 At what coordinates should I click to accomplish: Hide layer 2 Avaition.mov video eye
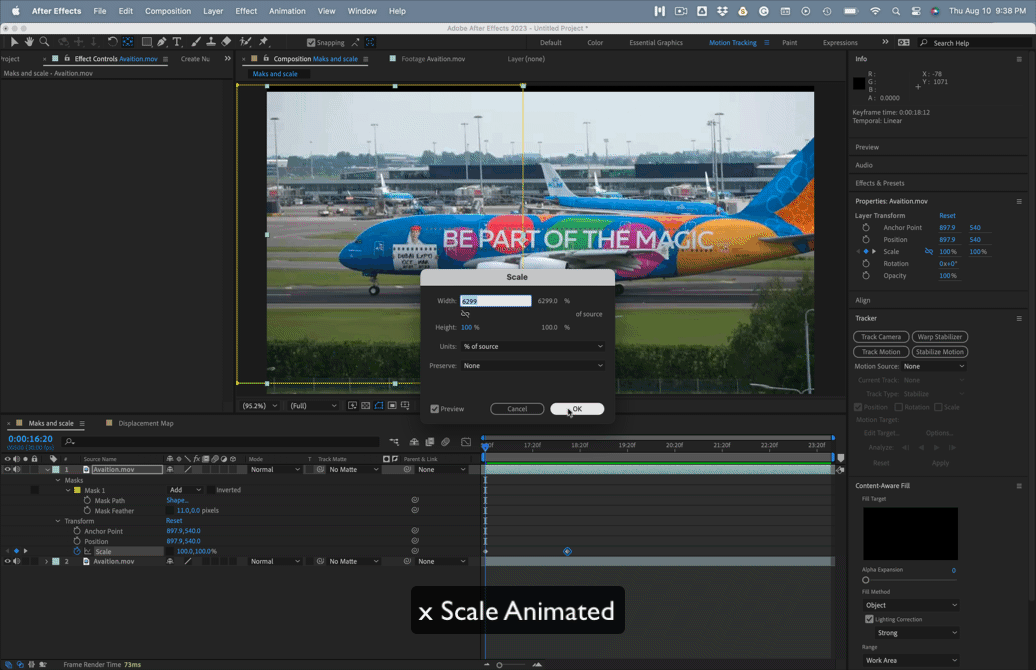7,562
